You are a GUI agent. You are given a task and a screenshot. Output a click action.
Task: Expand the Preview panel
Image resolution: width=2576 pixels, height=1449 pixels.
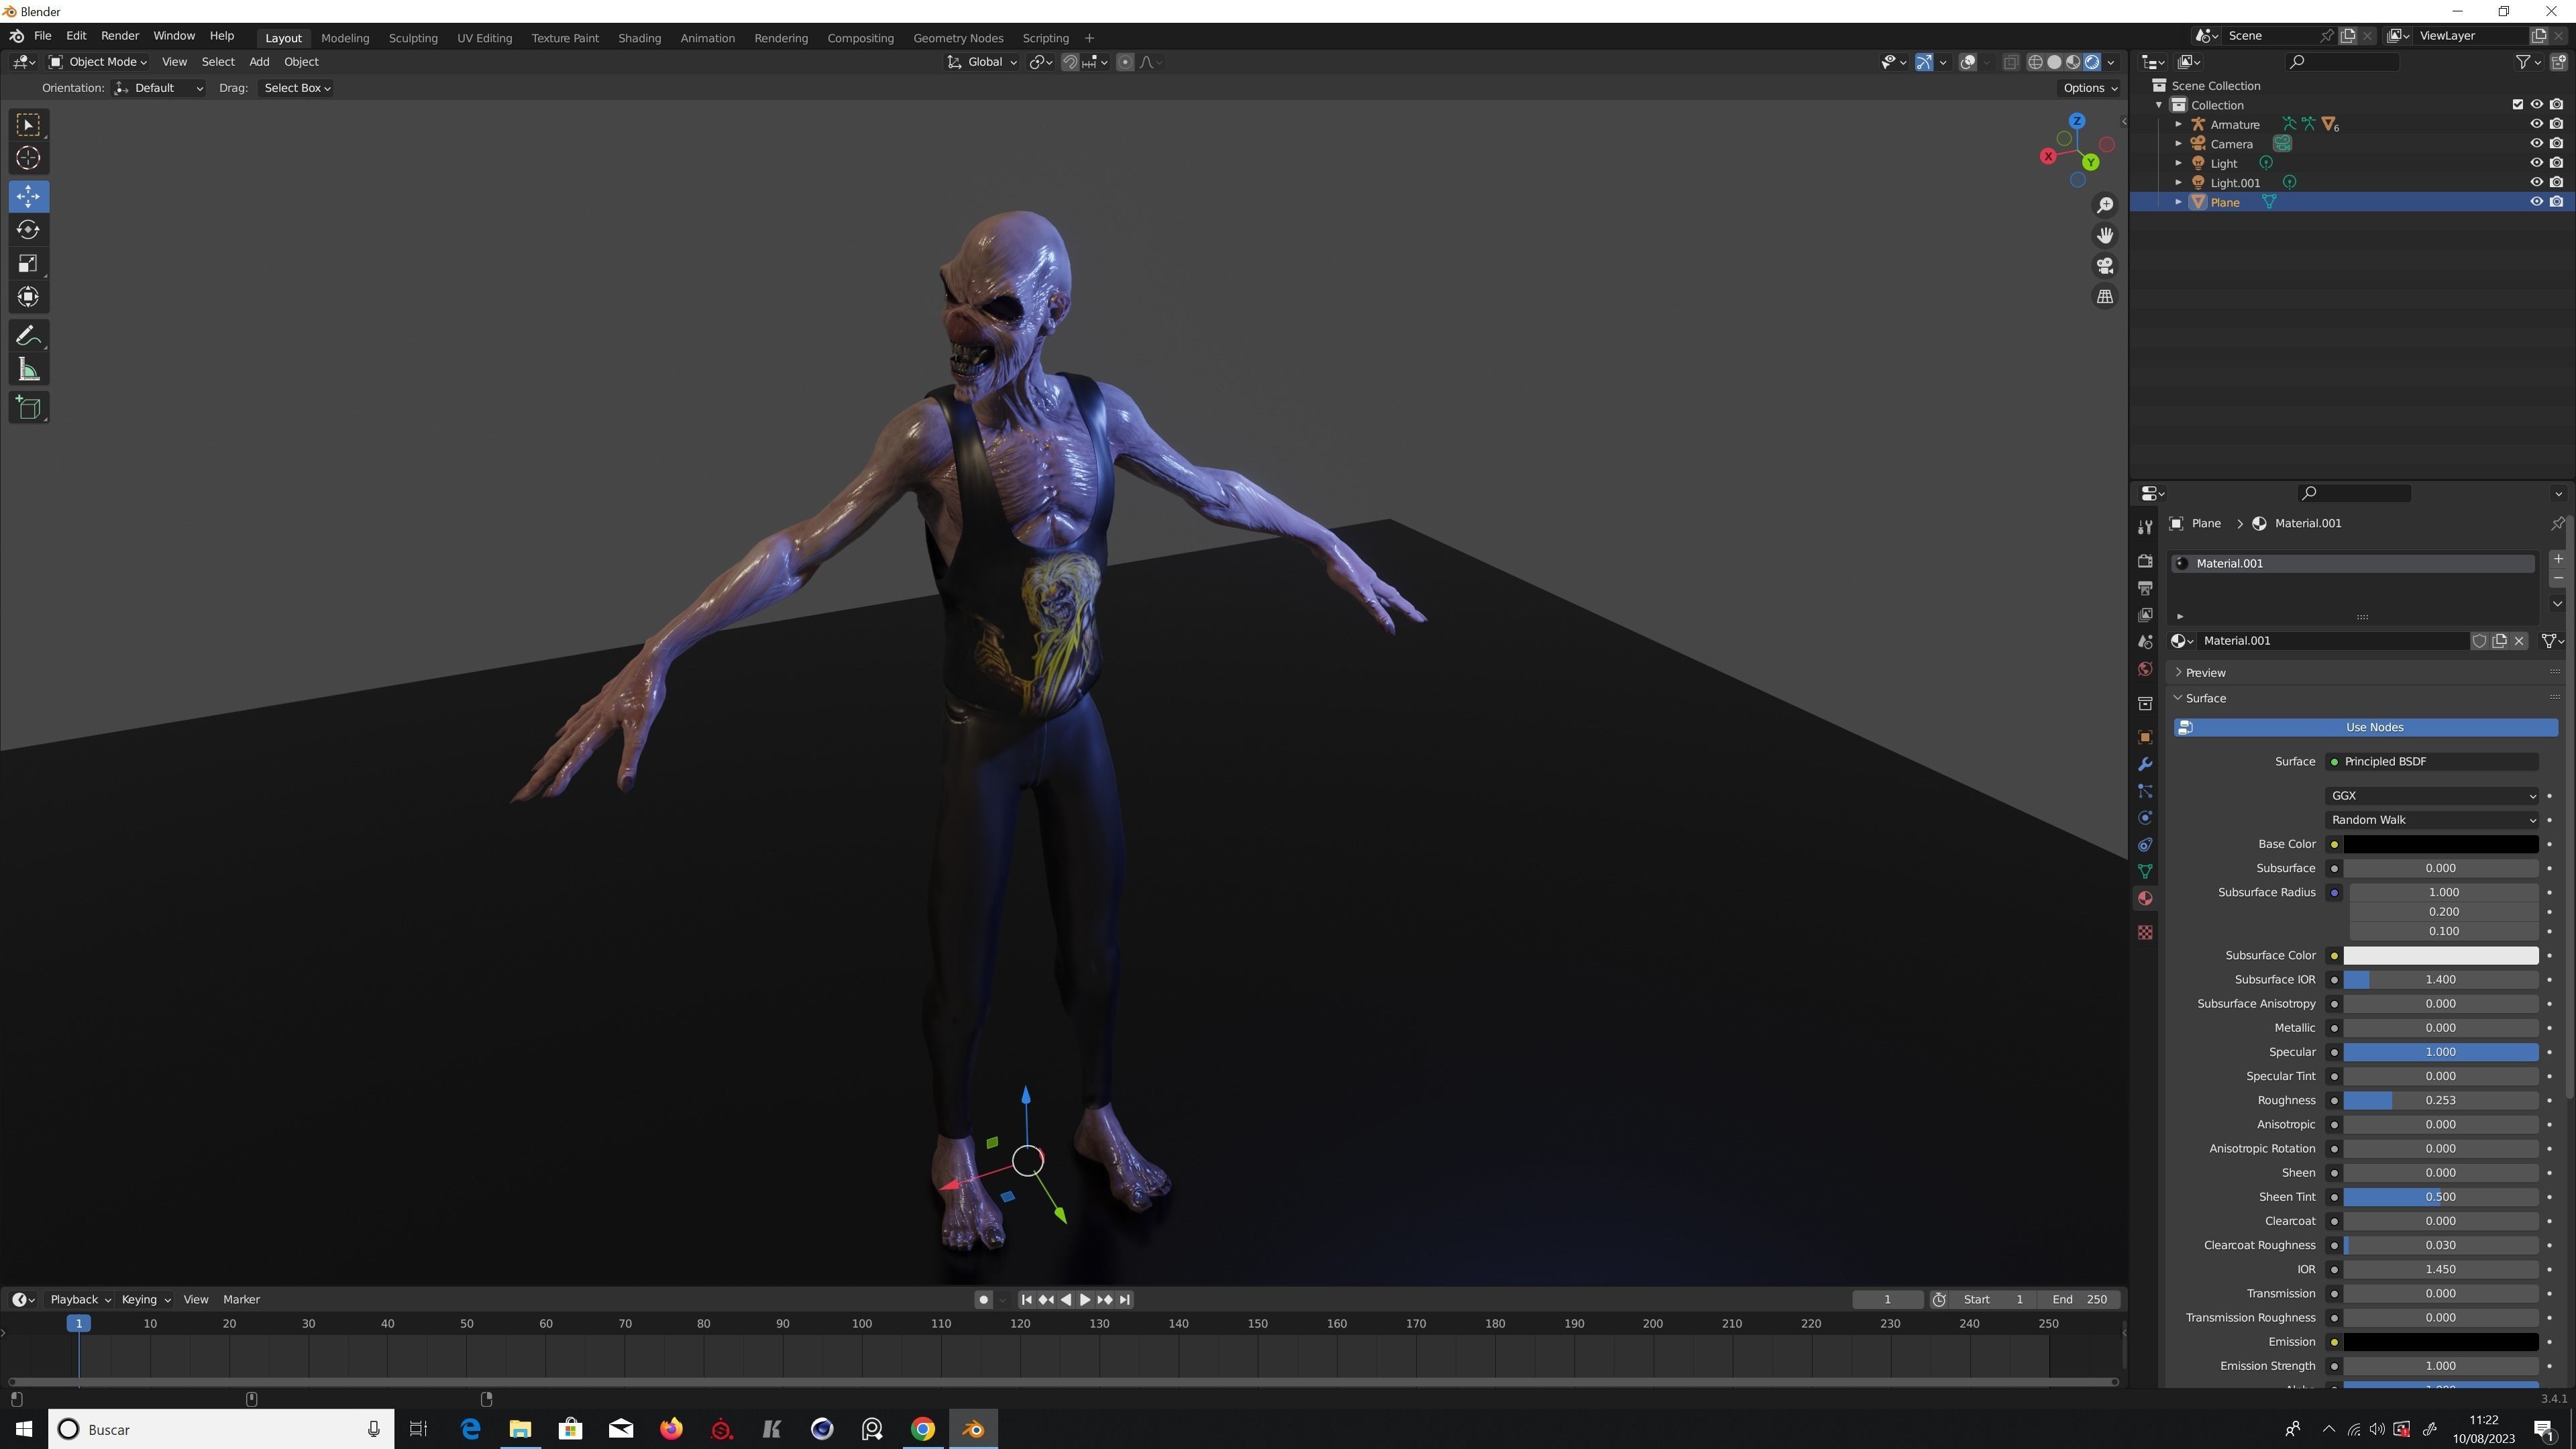click(x=2204, y=673)
